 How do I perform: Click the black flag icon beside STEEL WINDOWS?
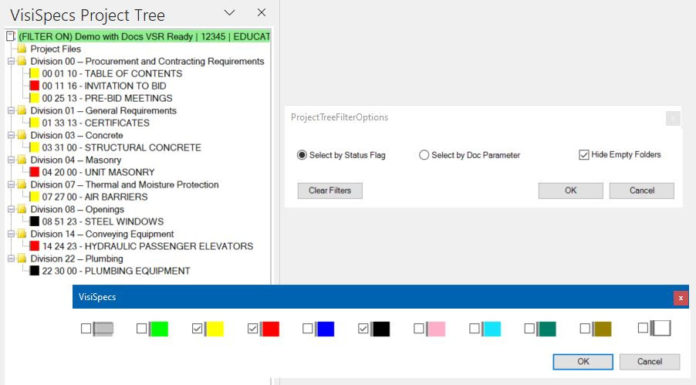(x=34, y=221)
